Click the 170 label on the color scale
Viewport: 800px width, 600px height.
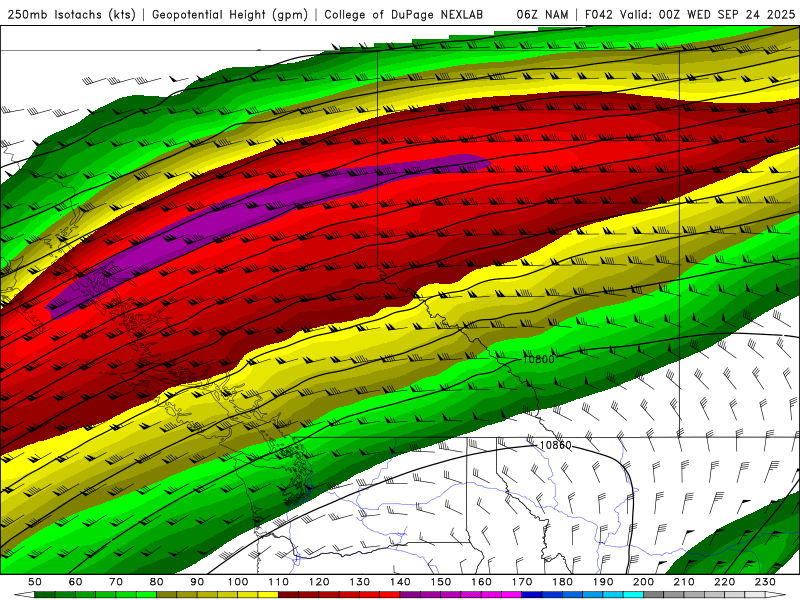pos(522,582)
